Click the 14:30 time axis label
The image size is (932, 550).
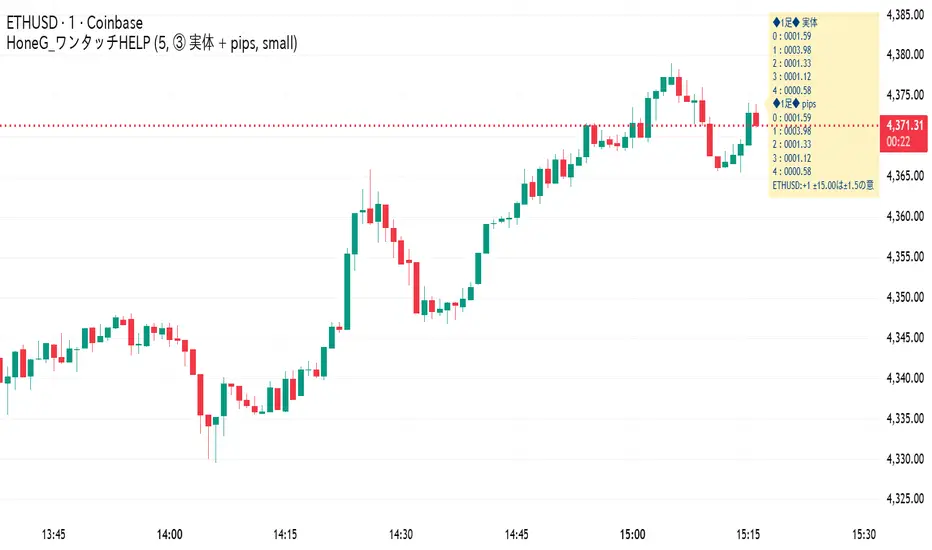click(401, 533)
